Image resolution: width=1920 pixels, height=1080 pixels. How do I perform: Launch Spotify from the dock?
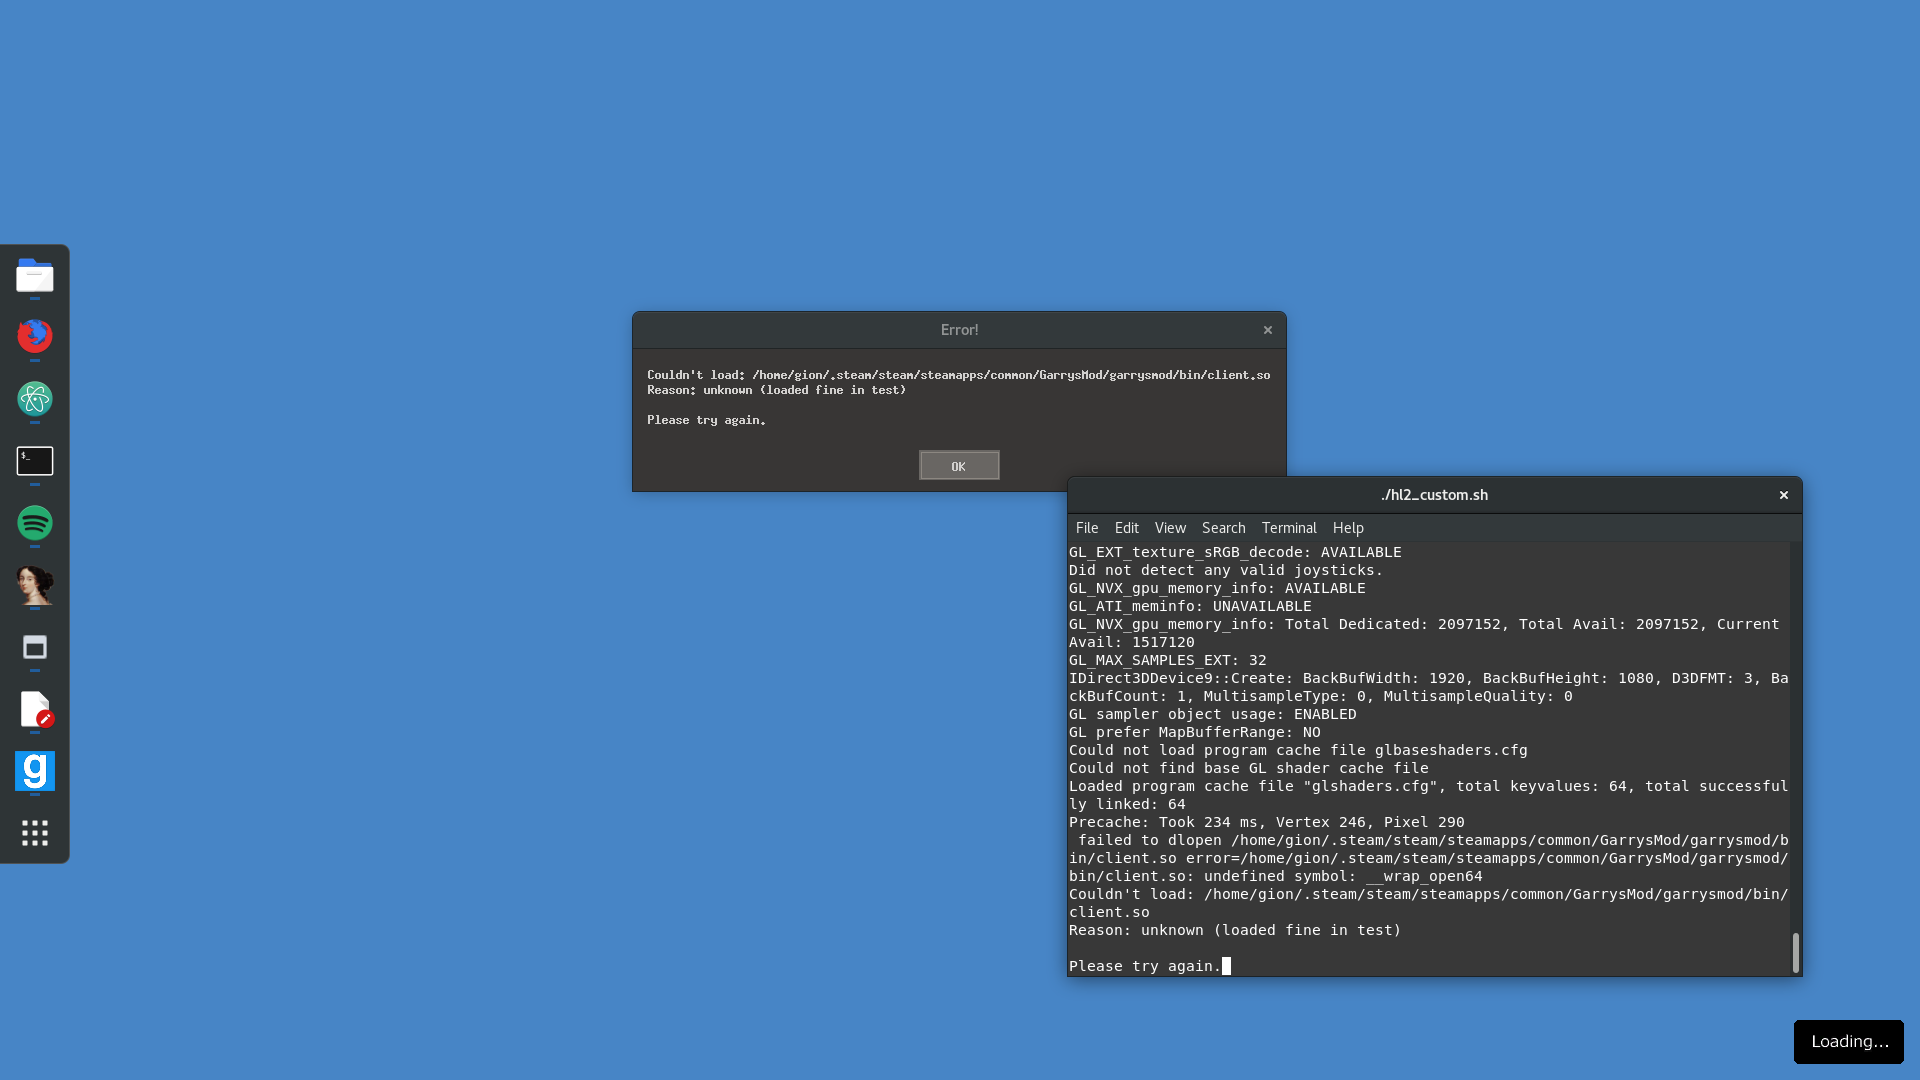click(35, 523)
